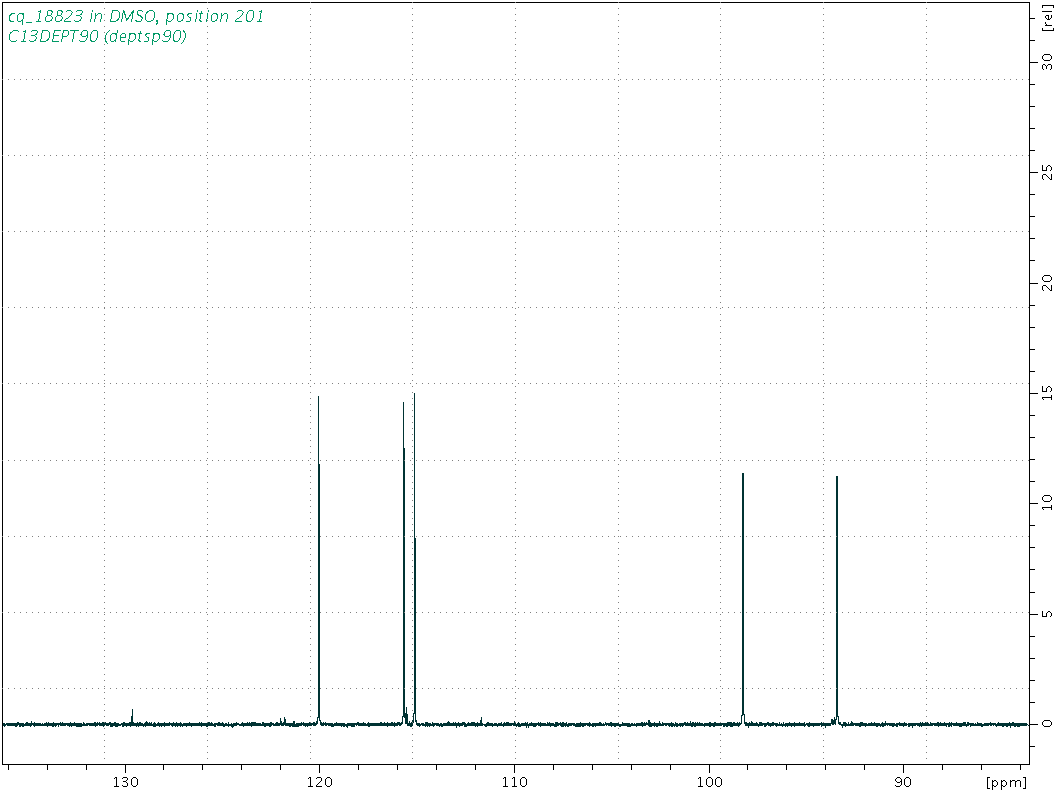Click the "[ppm]" x-axis unit label
Viewport: 1060px width, 793px height.
pyautogui.click(x=1006, y=783)
